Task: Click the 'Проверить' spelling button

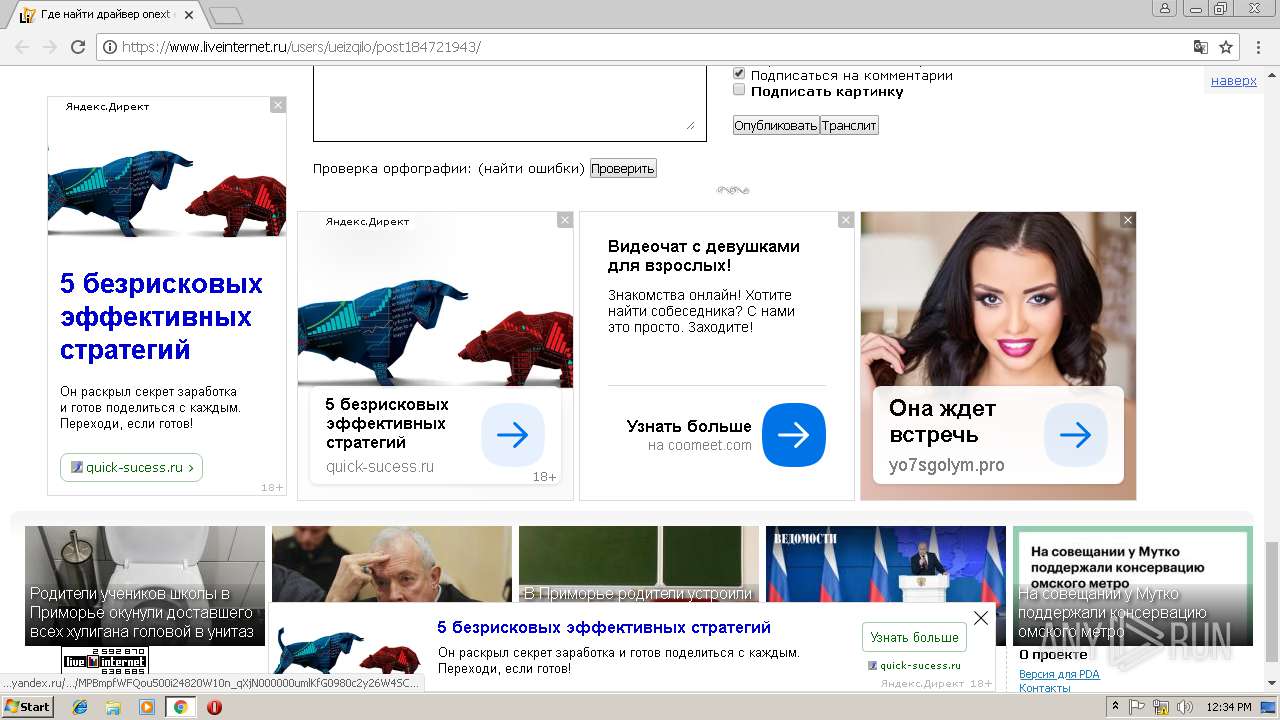Action: click(x=623, y=168)
